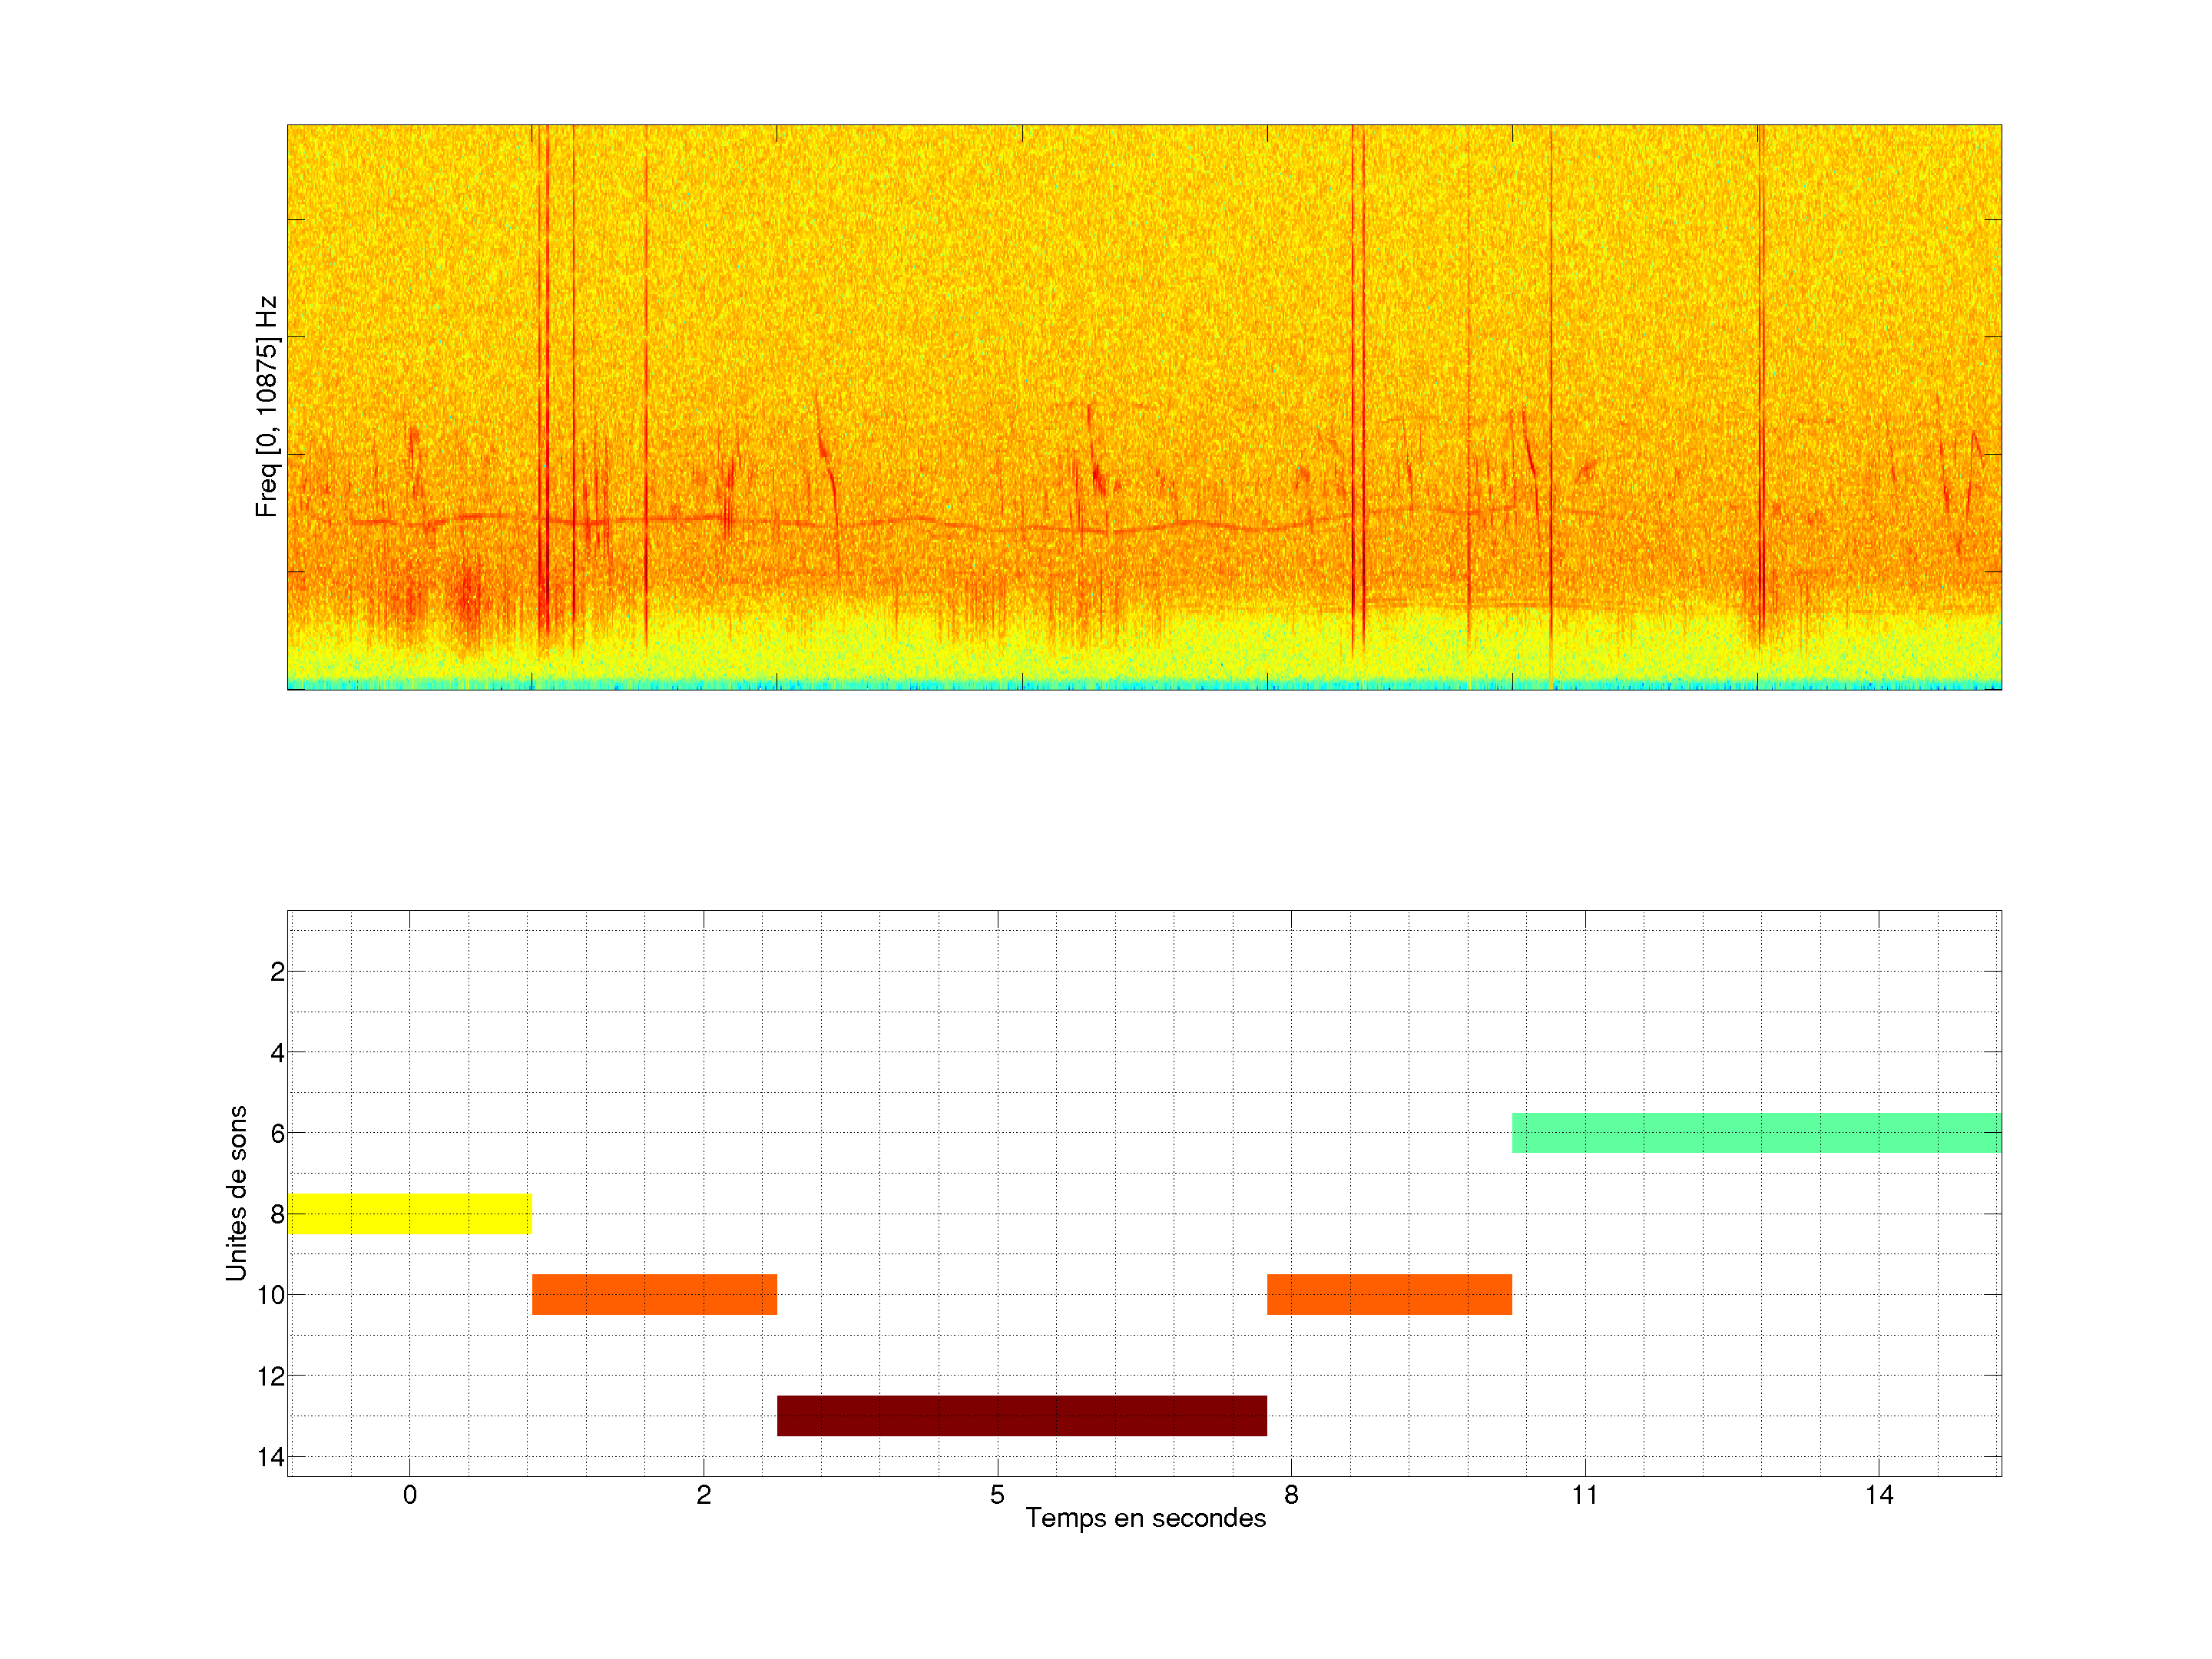Image resolution: width=2212 pixels, height=1659 pixels.
Task: Click x-axis tick label 5
Action: point(997,1495)
